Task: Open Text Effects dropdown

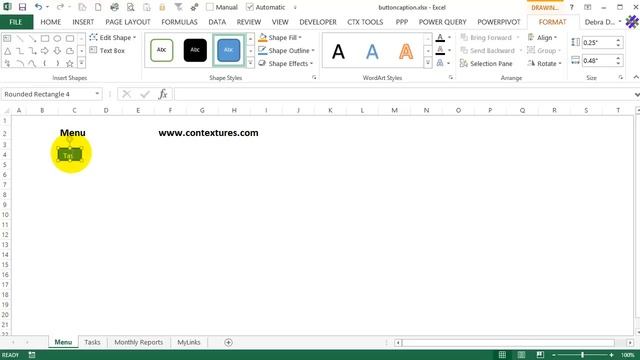Action: click(449, 63)
